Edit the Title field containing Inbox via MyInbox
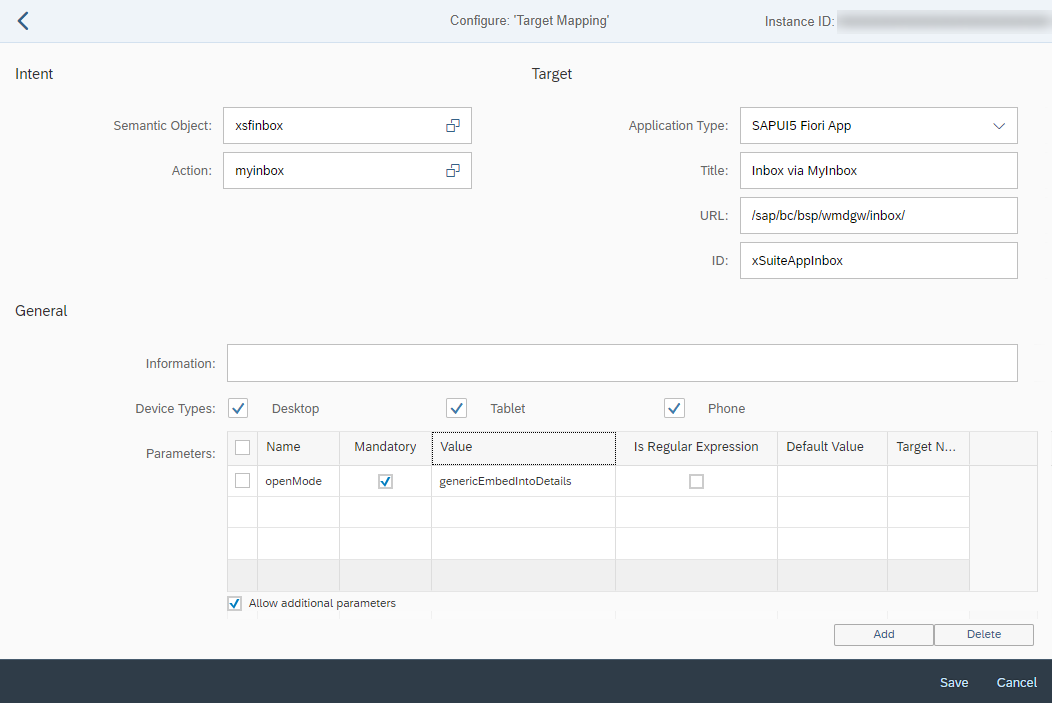Image resolution: width=1052 pixels, height=703 pixels. (x=878, y=170)
